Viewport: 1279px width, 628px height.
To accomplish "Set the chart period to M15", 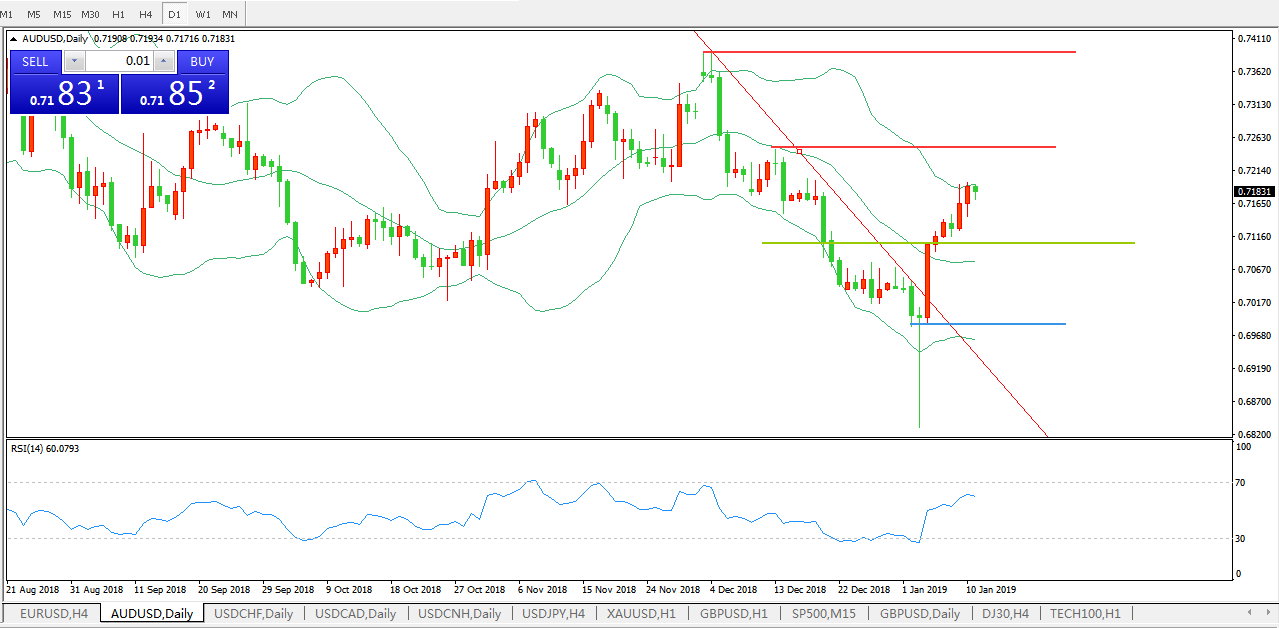I will pos(62,14).
